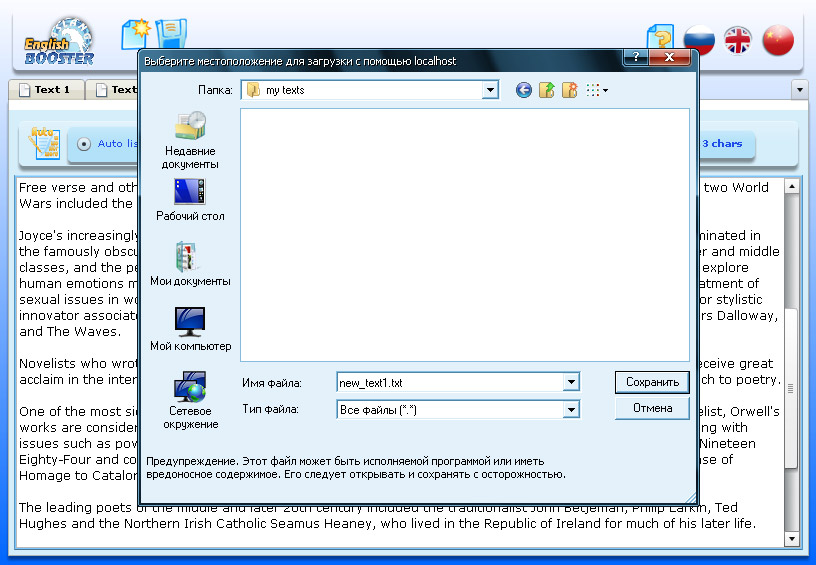Create a new folder in the dialog

(x=570, y=90)
